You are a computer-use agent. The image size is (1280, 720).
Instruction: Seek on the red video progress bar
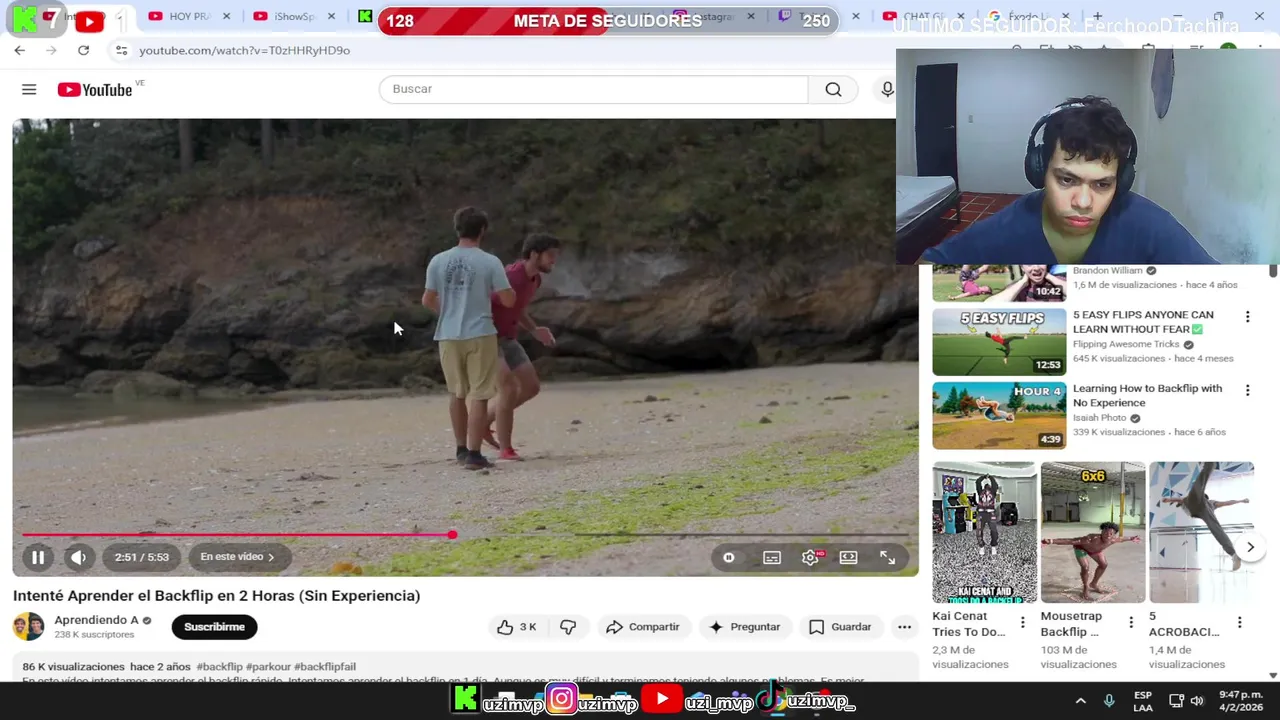pos(465,535)
